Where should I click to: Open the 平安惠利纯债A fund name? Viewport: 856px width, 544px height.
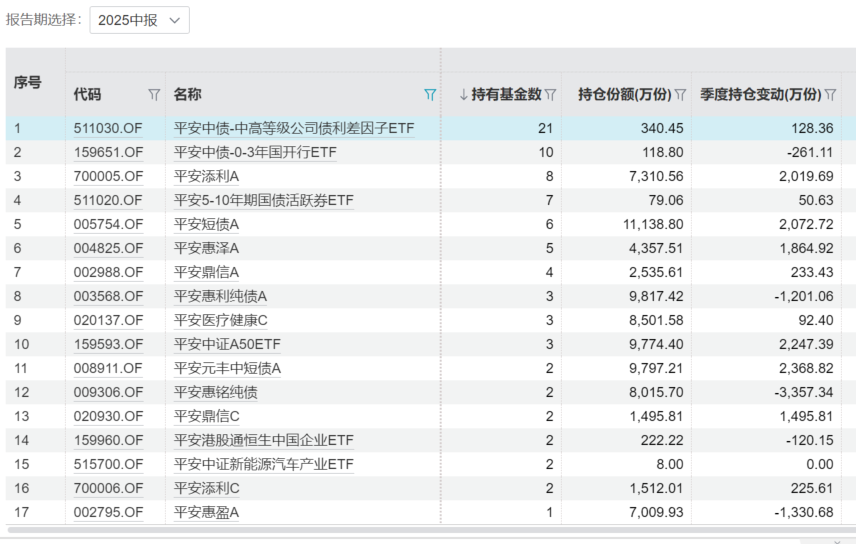click(x=220, y=297)
